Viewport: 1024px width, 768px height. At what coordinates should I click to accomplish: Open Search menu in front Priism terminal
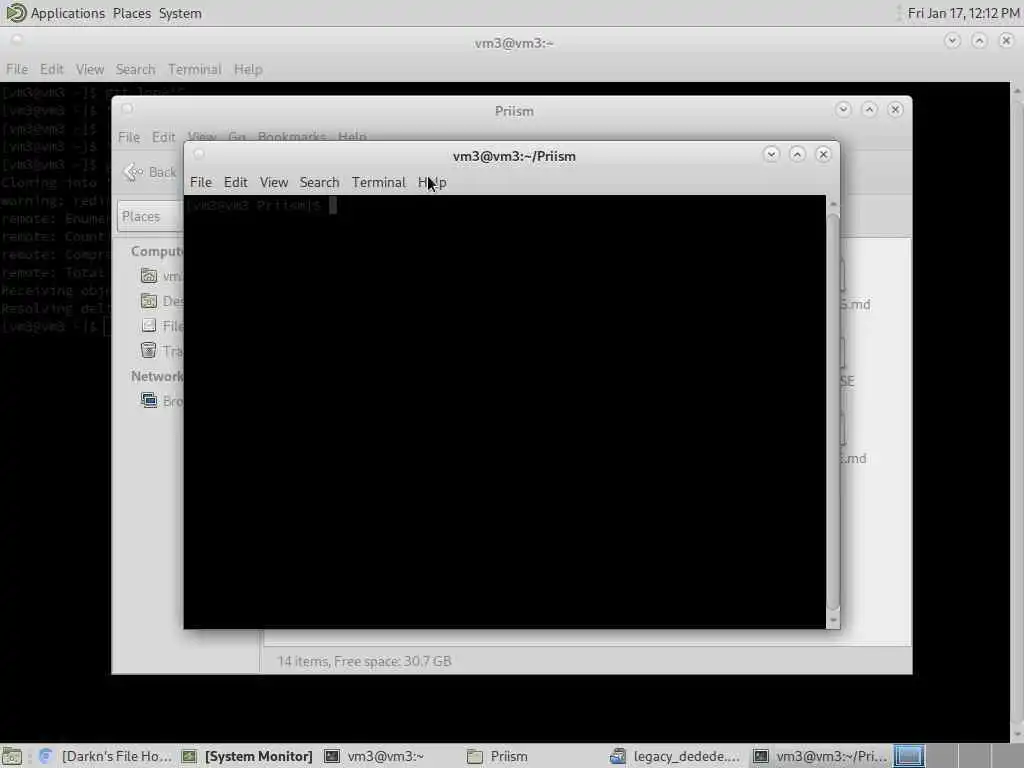tap(319, 182)
